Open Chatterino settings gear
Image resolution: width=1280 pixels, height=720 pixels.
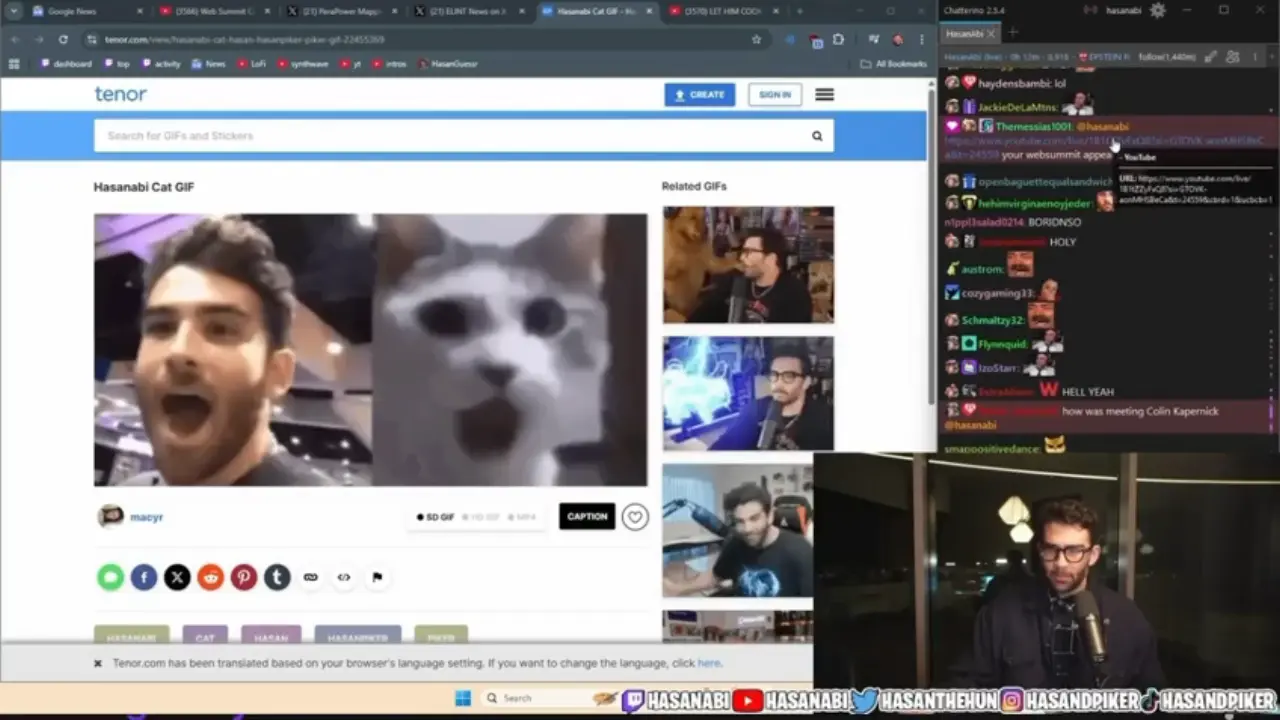coord(1157,10)
